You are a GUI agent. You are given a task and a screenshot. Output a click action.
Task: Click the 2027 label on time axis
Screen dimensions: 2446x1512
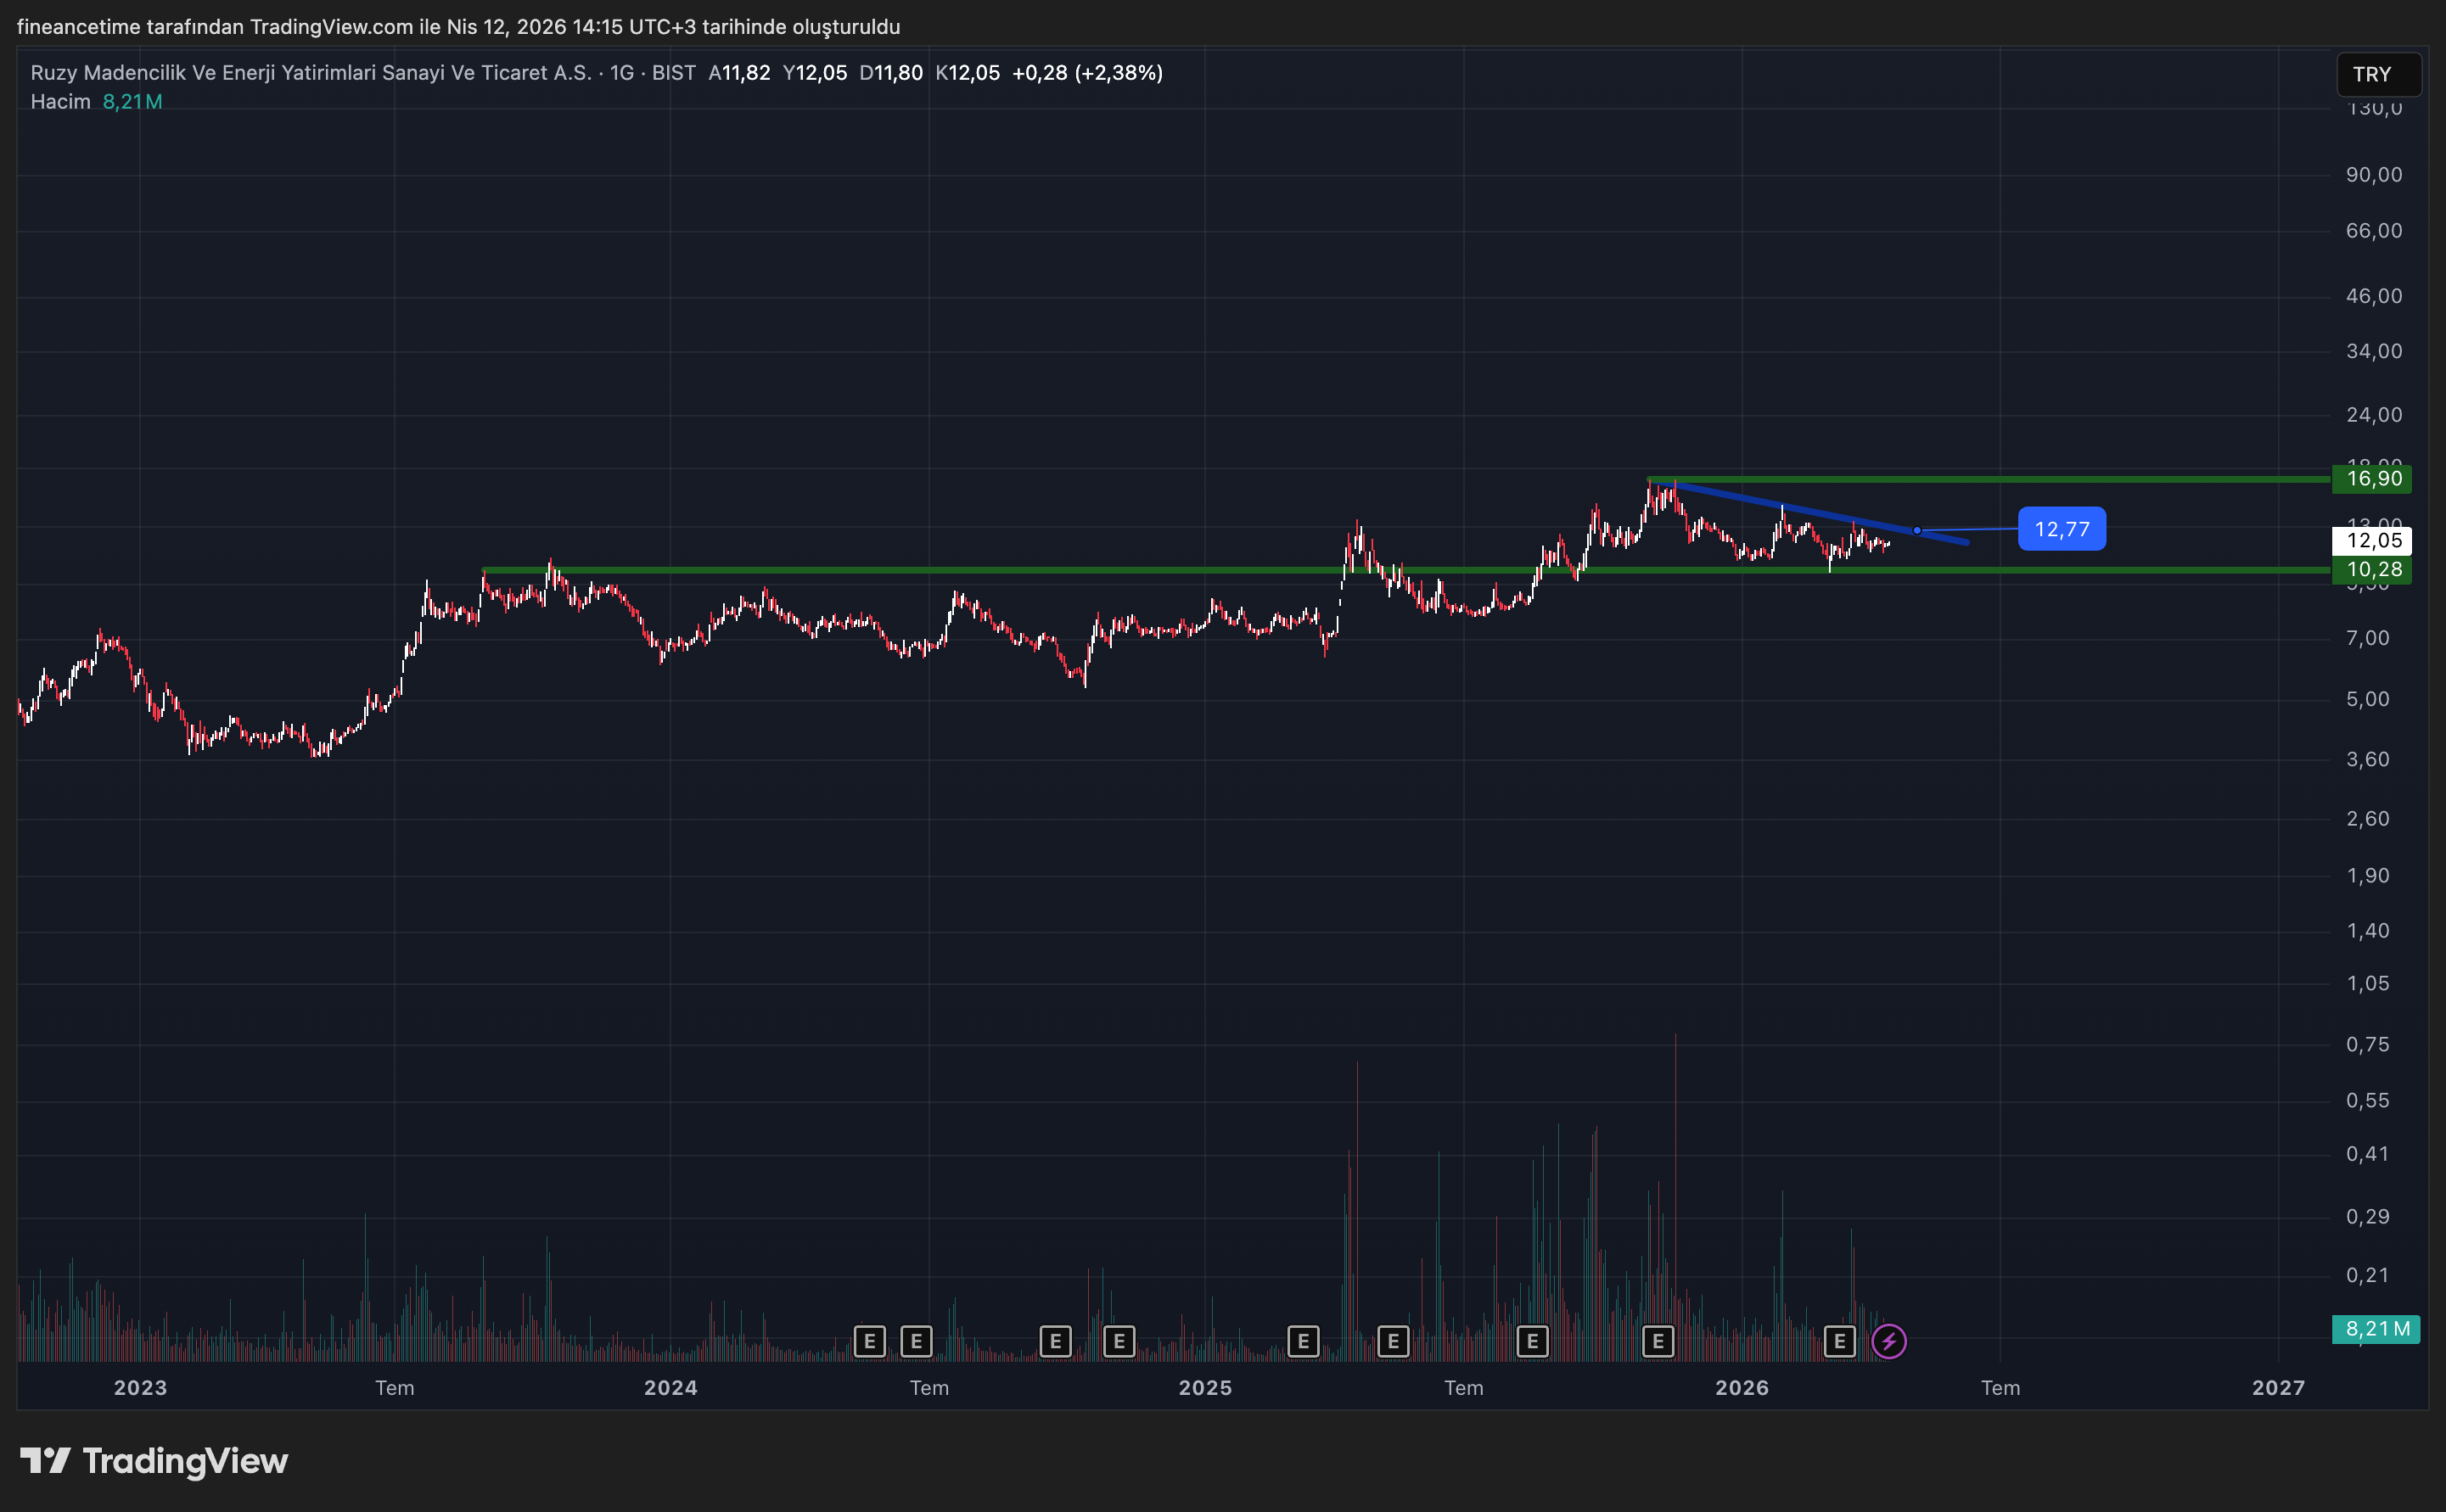coord(2277,1388)
